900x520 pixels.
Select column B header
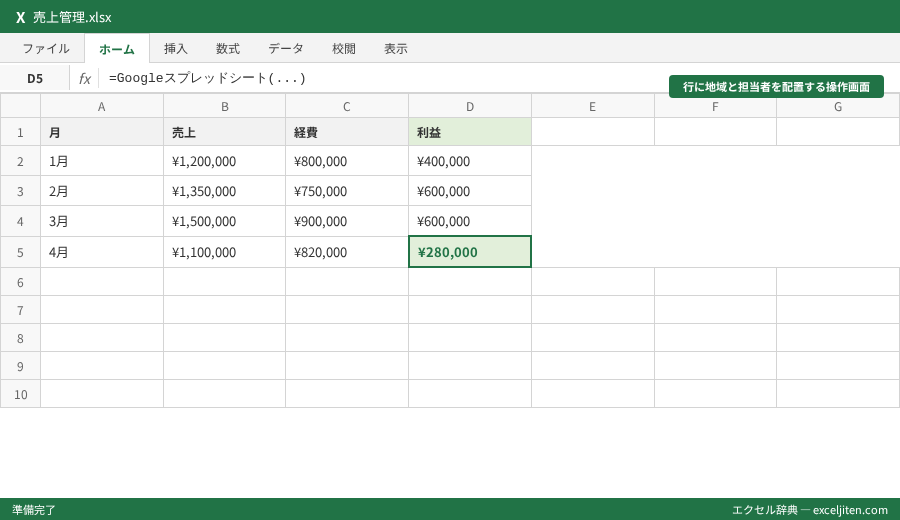pos(224,106)
